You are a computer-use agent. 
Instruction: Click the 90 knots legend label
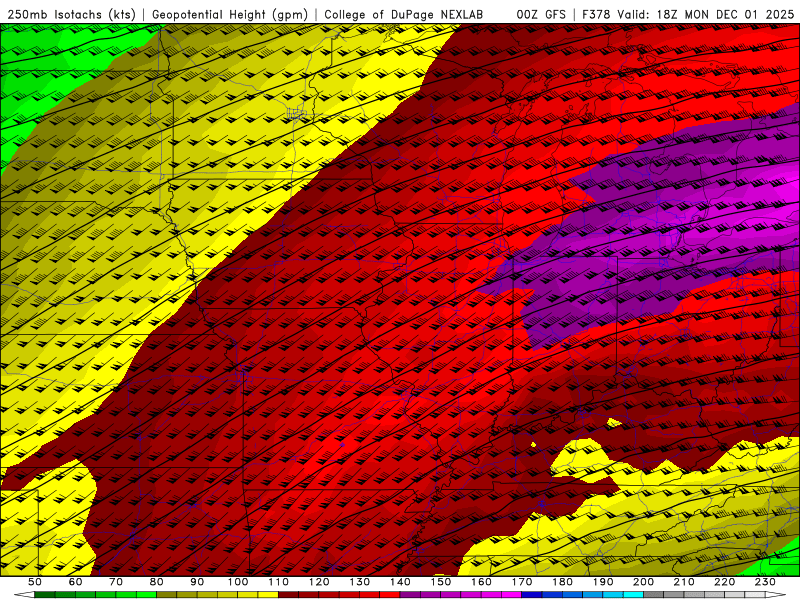pos(197,582)
